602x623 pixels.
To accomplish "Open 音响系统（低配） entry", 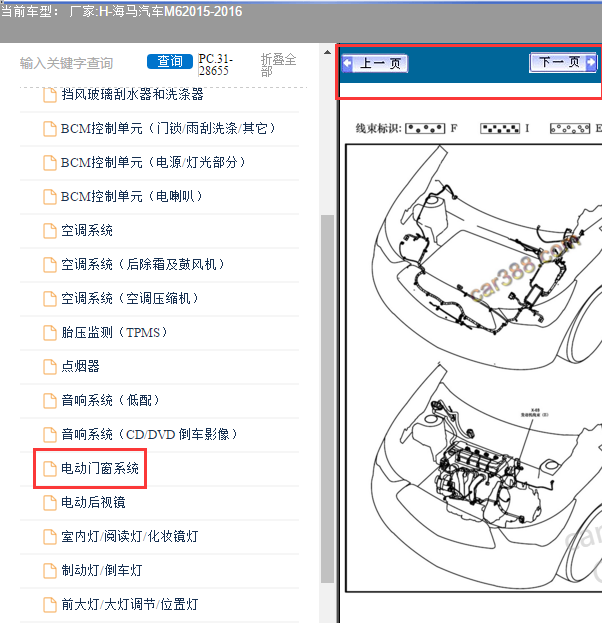I will coord(110,400).
